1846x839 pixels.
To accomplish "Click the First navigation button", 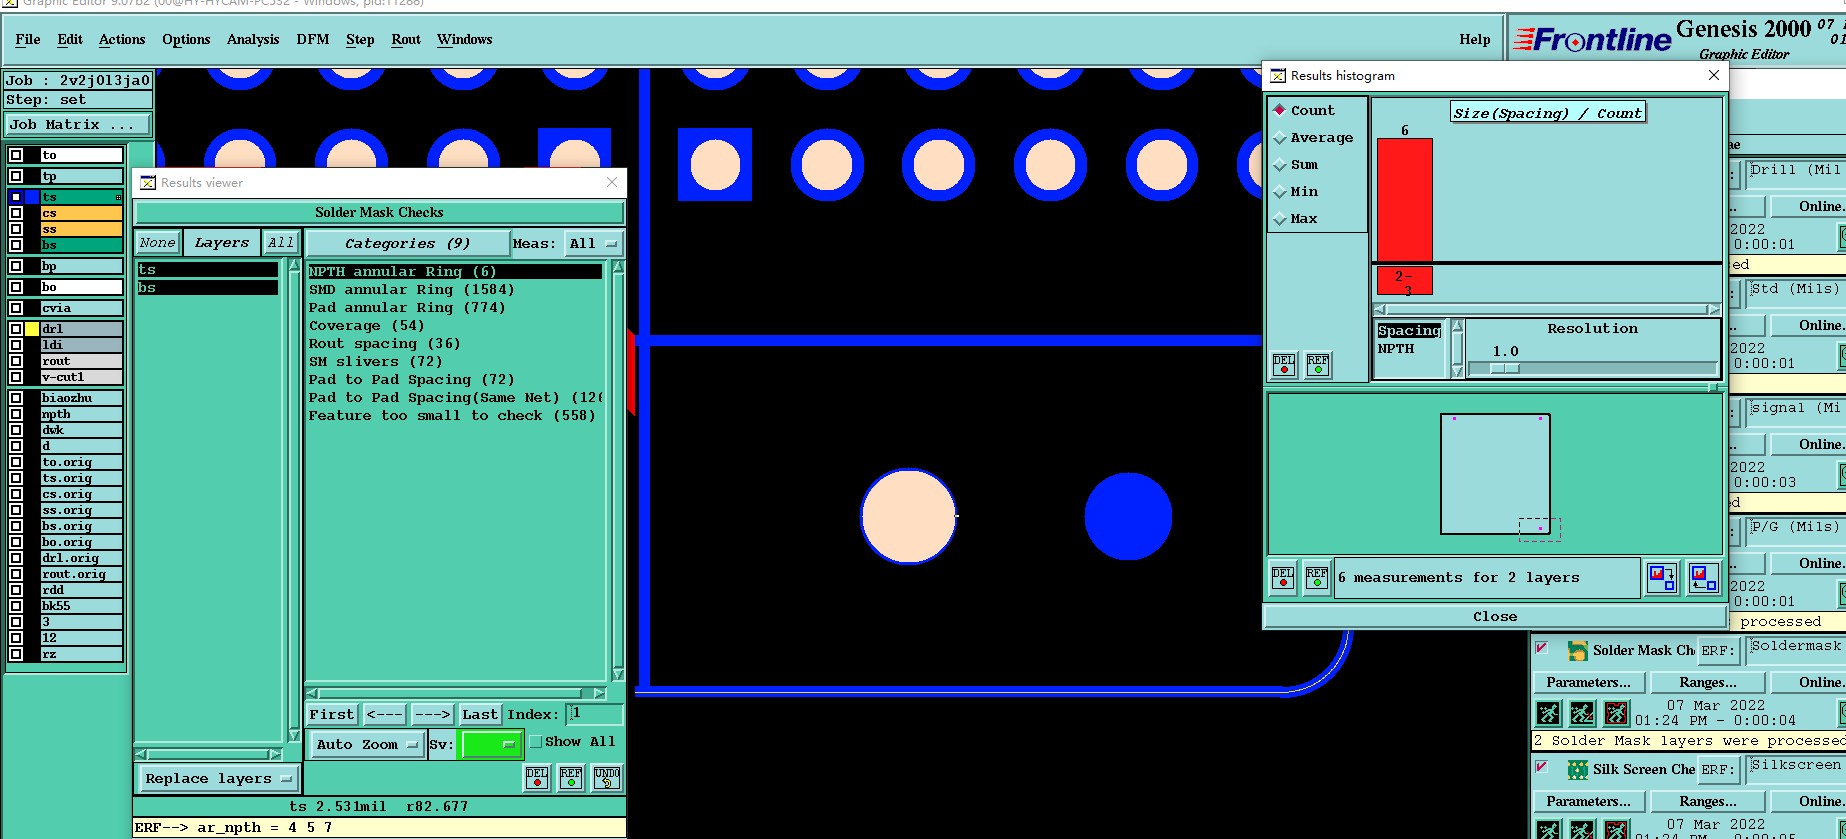I will click(x=331, y=715).
